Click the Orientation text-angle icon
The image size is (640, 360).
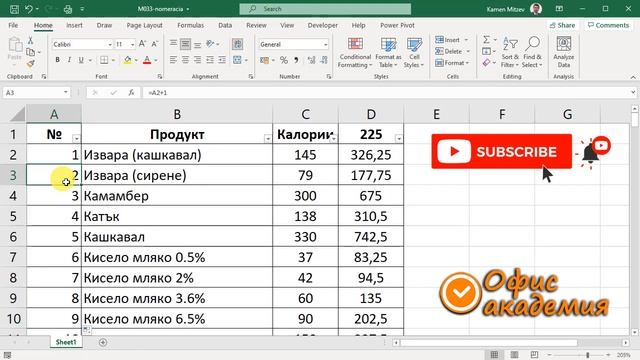click(x=210, y=44)
